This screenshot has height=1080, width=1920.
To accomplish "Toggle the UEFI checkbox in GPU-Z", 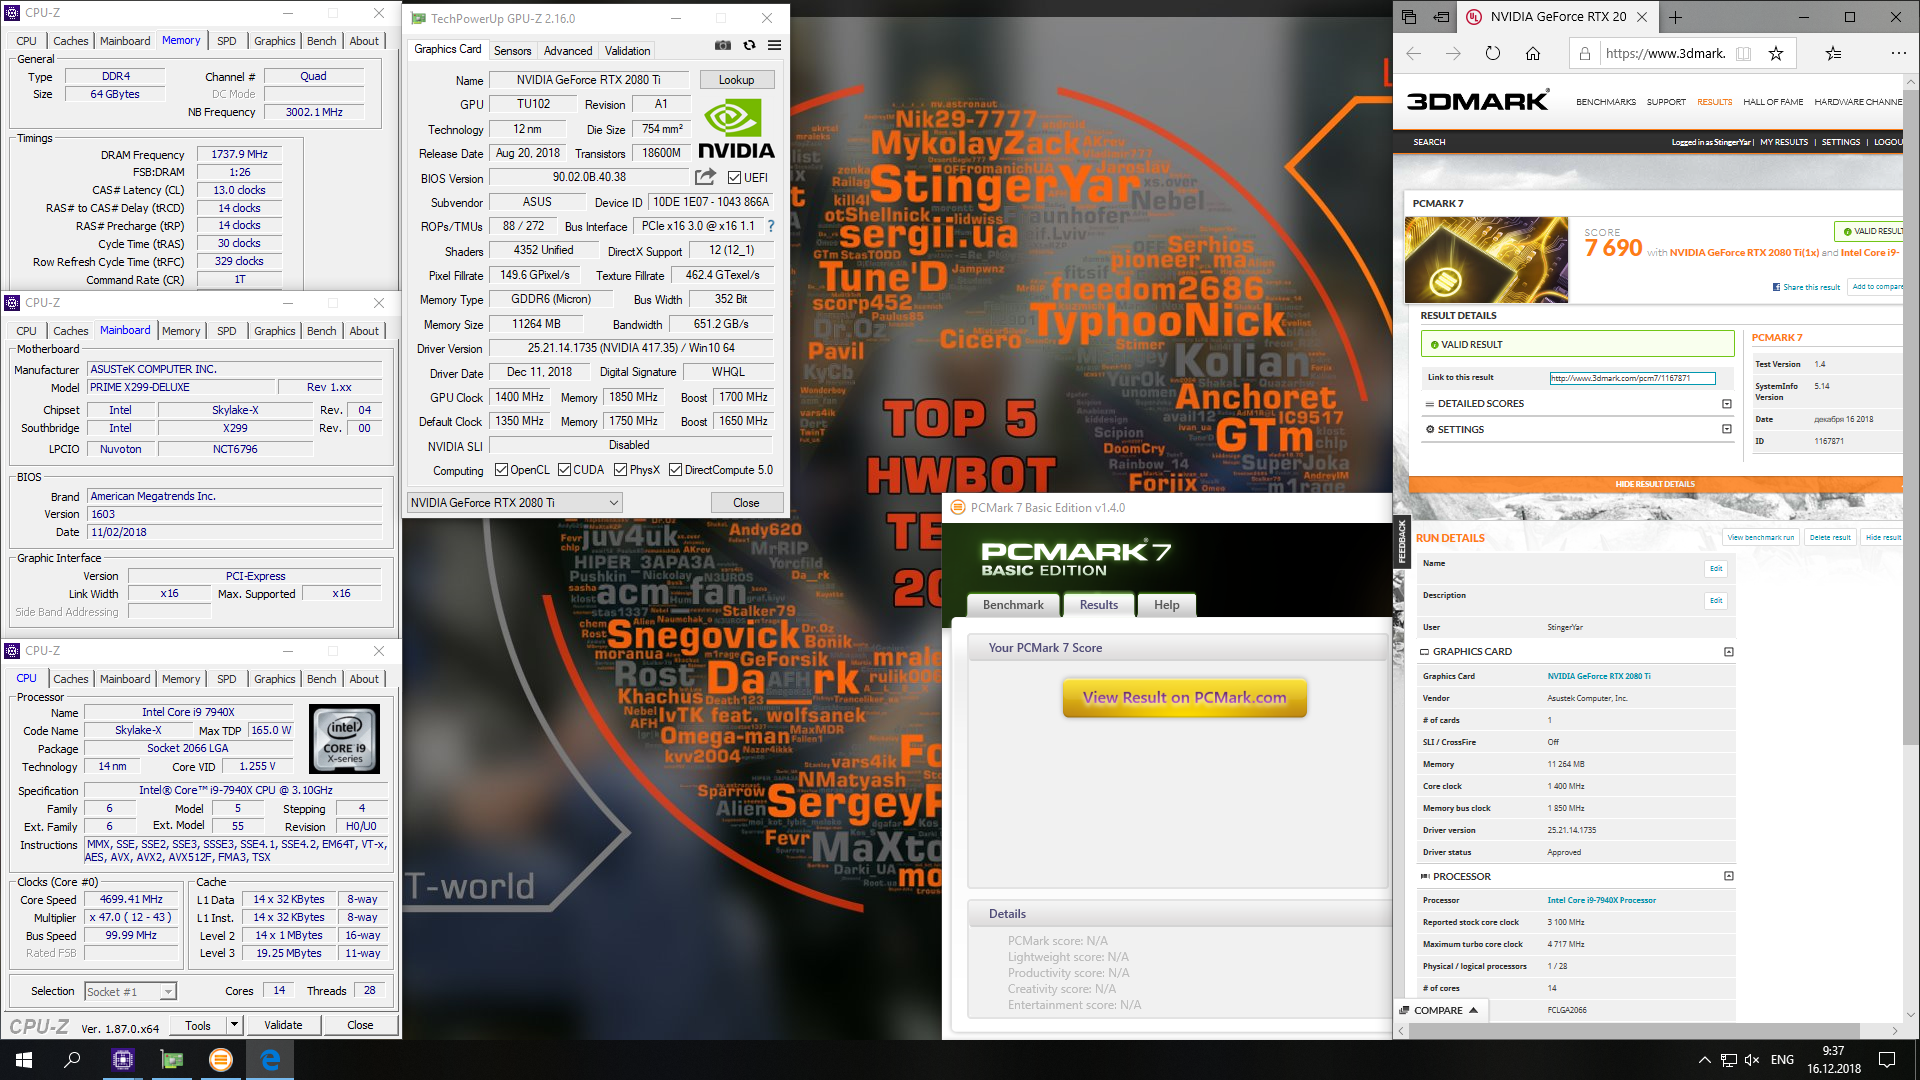I will click(x=735, y=177).
